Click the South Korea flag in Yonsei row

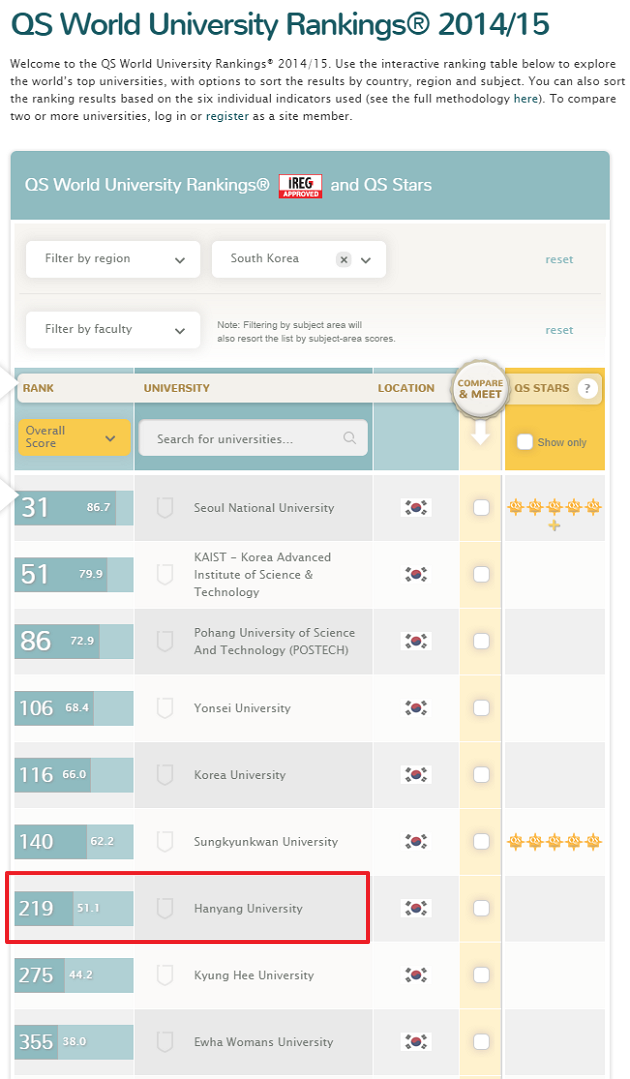click(x=416, y=708)
